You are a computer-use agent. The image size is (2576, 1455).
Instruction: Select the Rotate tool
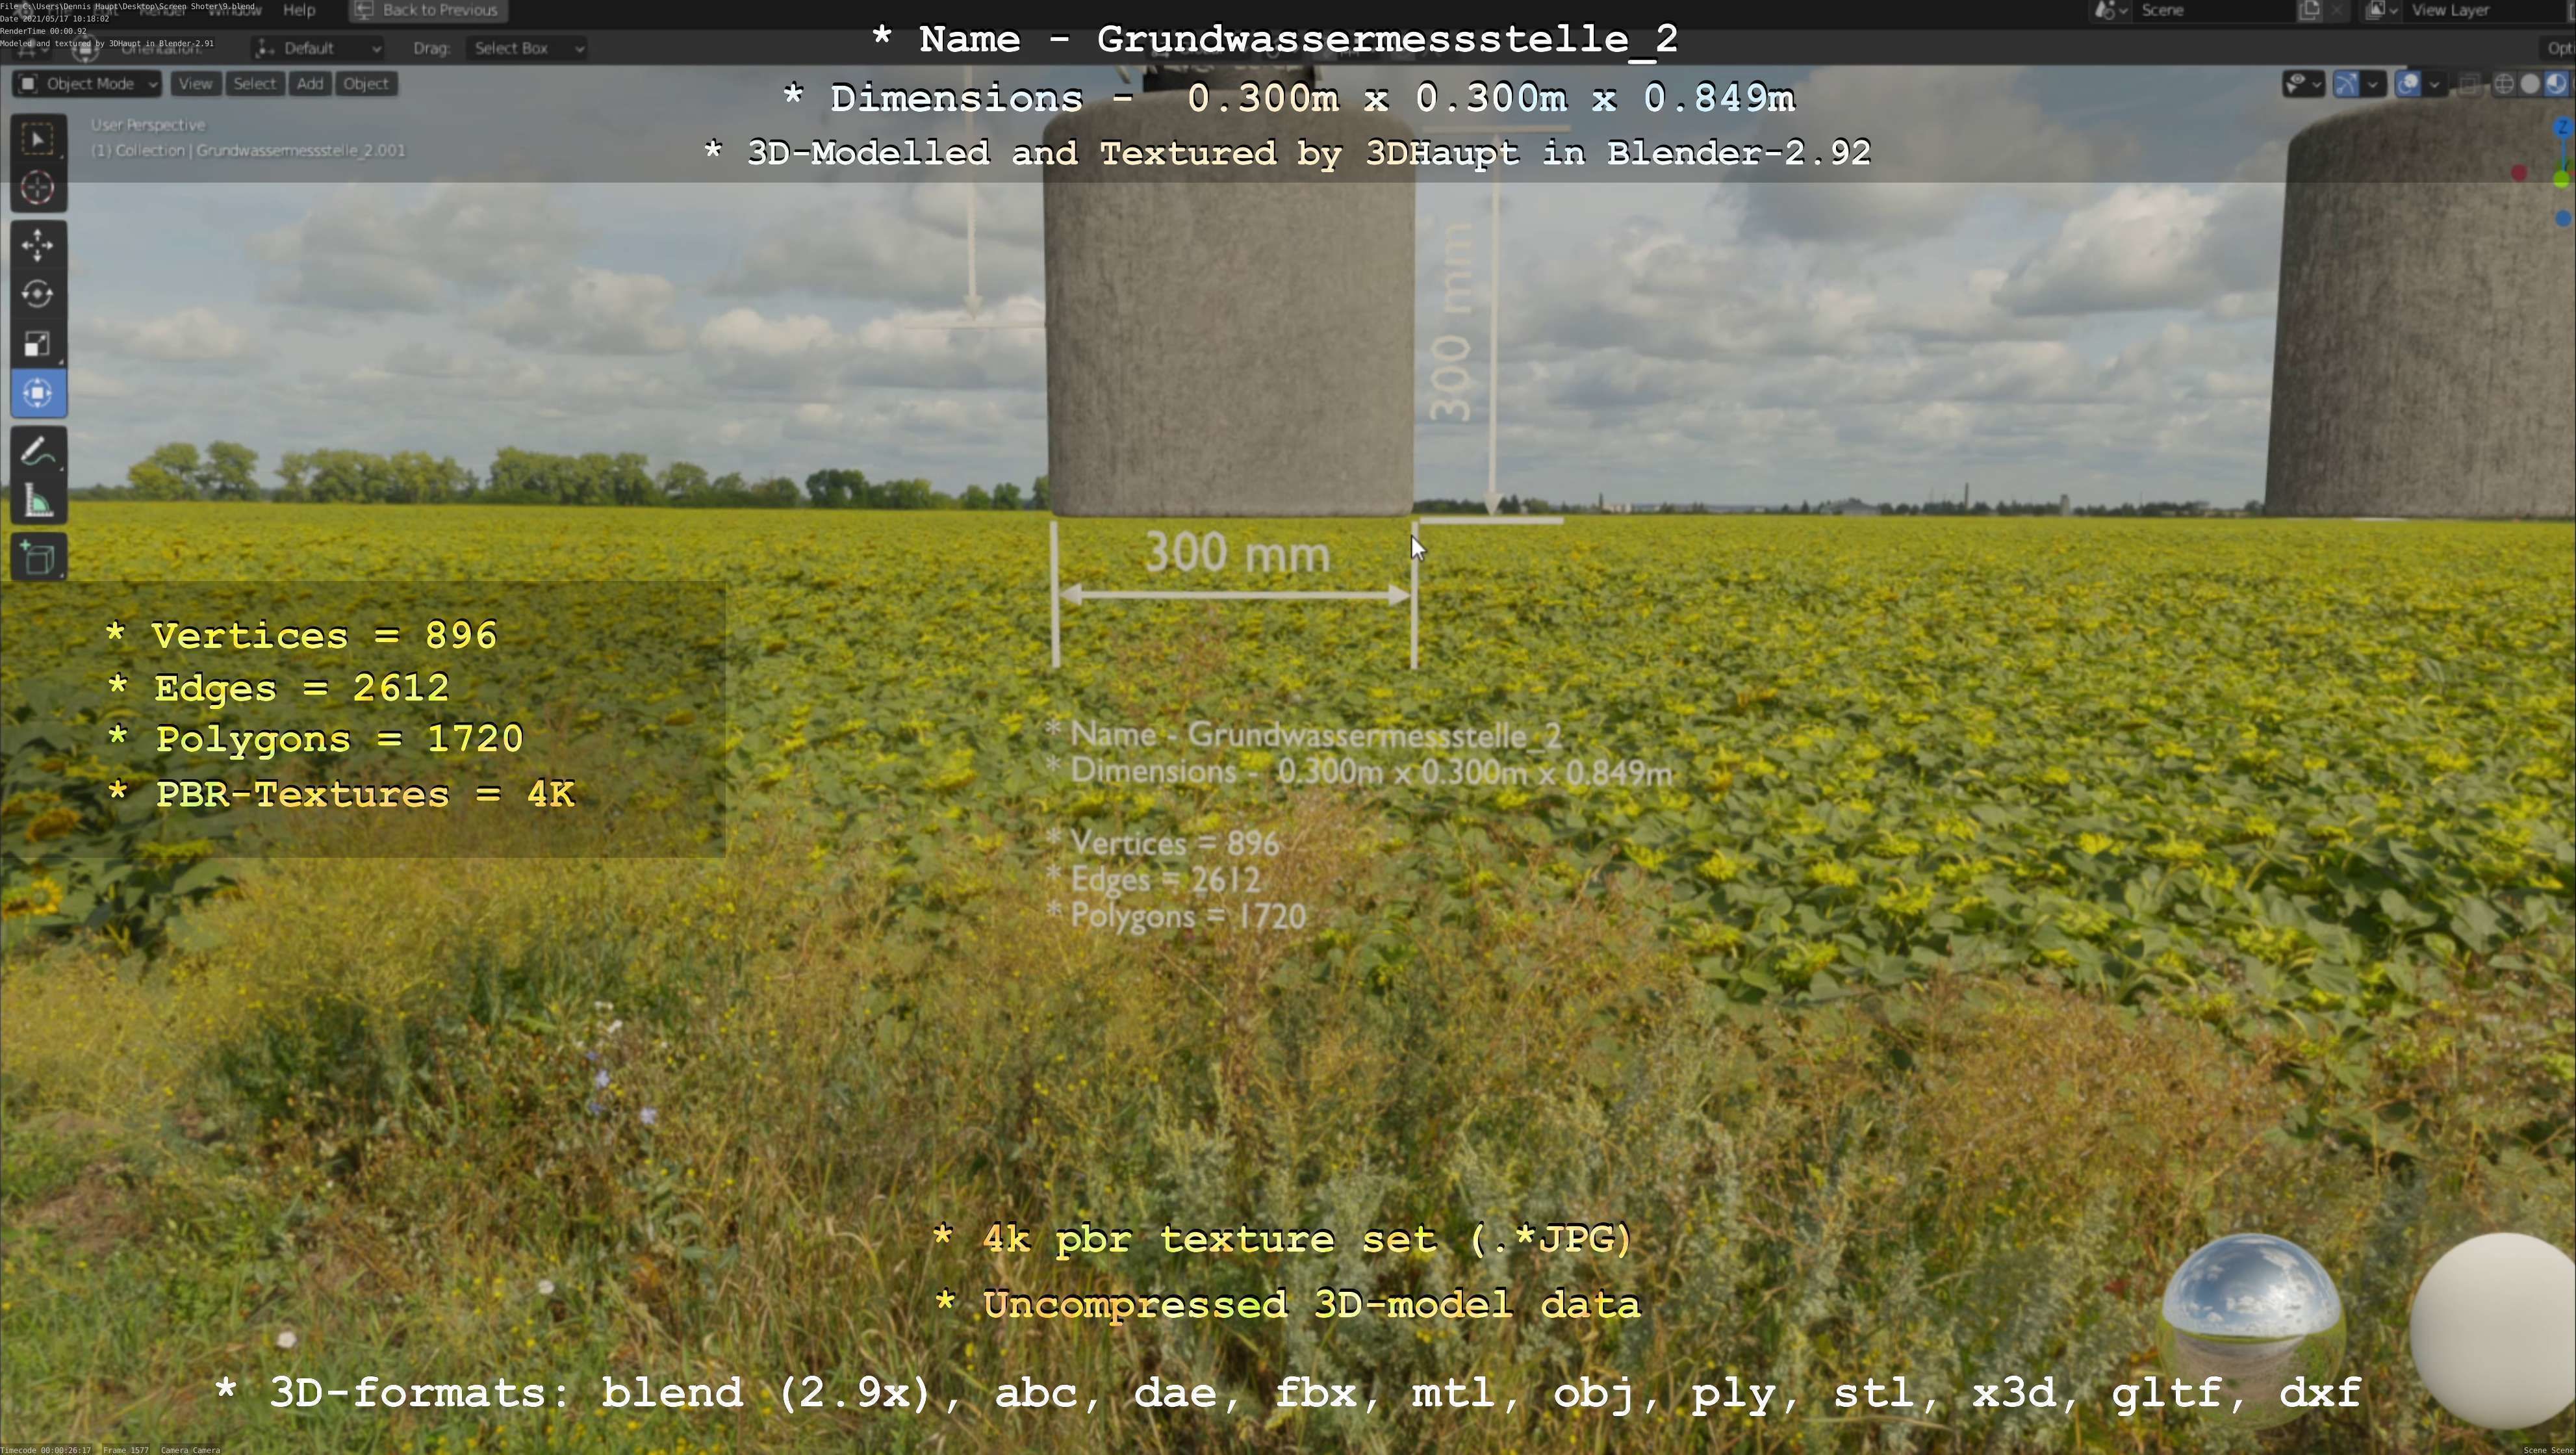tap(38, 294)
